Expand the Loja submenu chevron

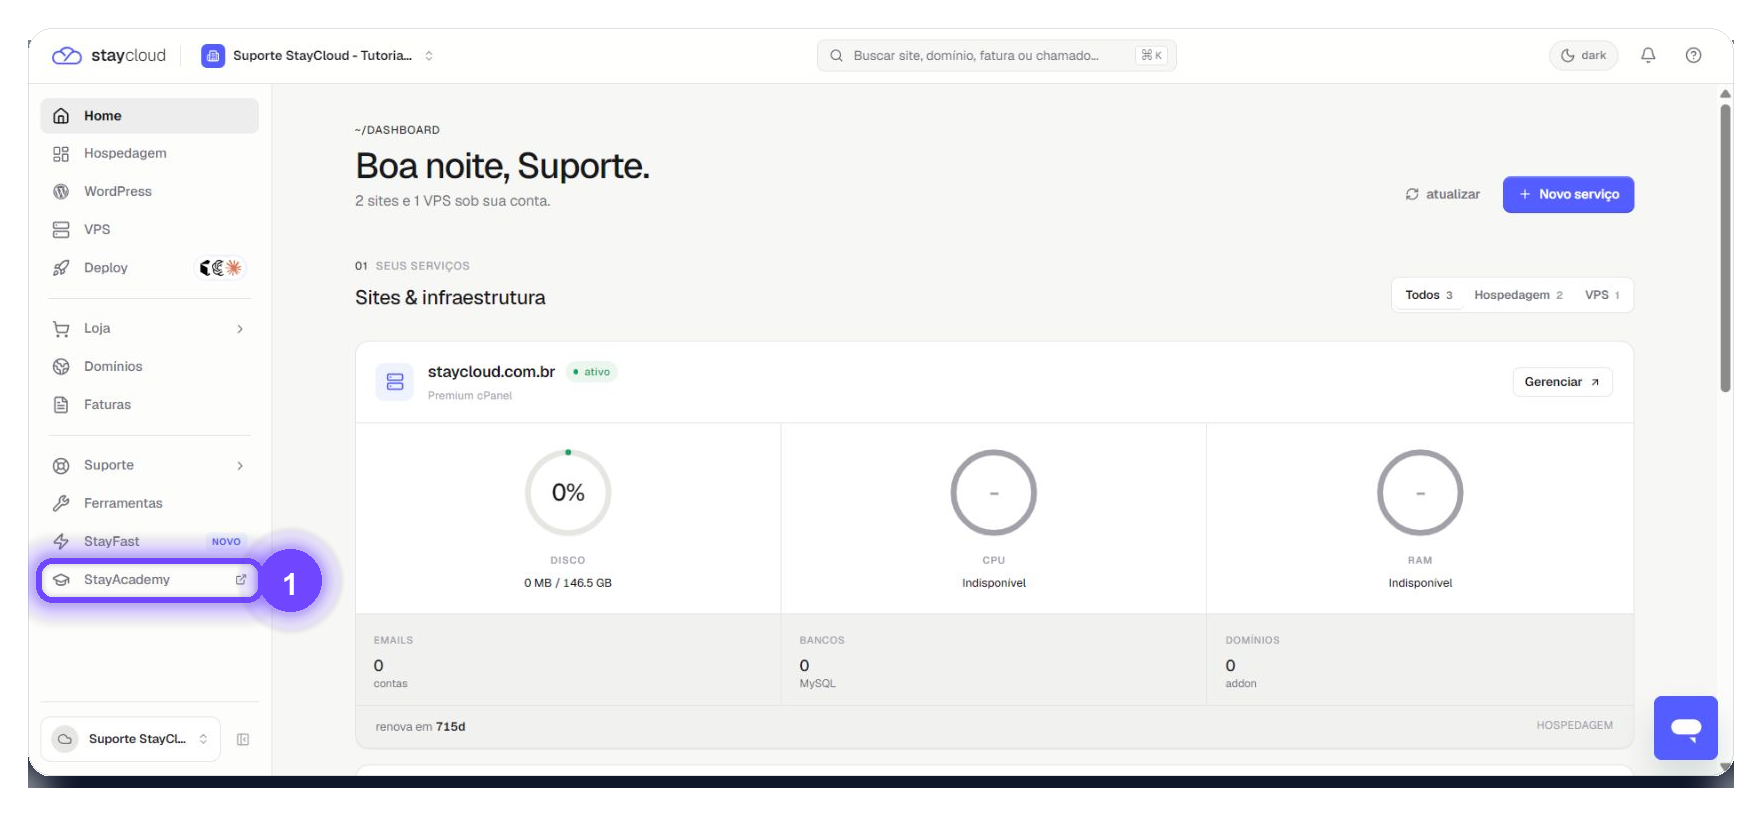(240, 329)
